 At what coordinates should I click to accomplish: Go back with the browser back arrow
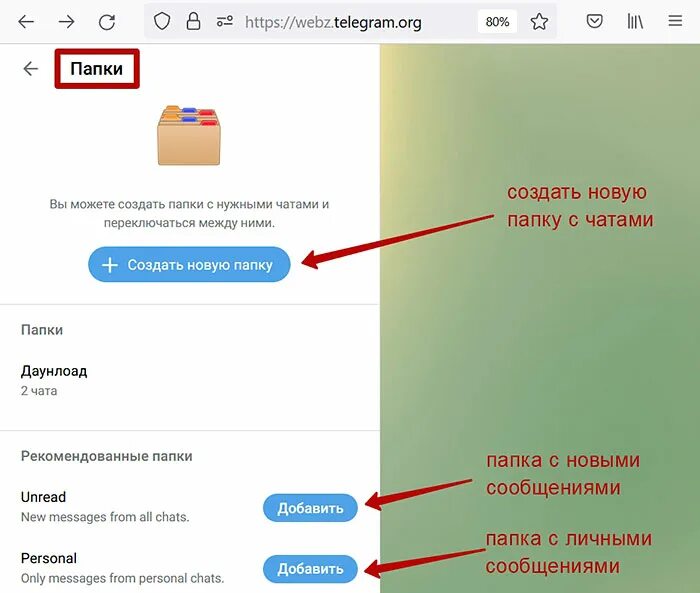(x=26, y=21)
